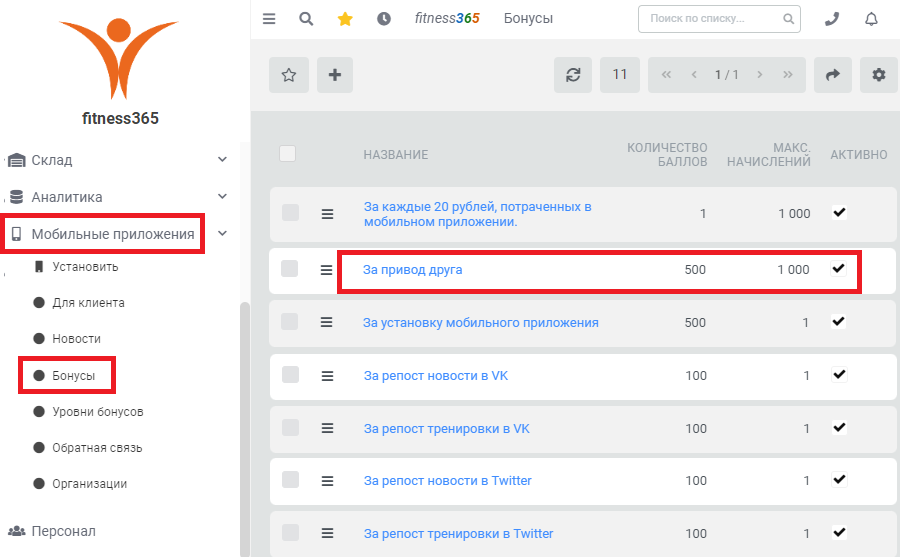900x557 pixels.
Task: Click the magnifier search icon in the top bar
Action: coord(307,19)
